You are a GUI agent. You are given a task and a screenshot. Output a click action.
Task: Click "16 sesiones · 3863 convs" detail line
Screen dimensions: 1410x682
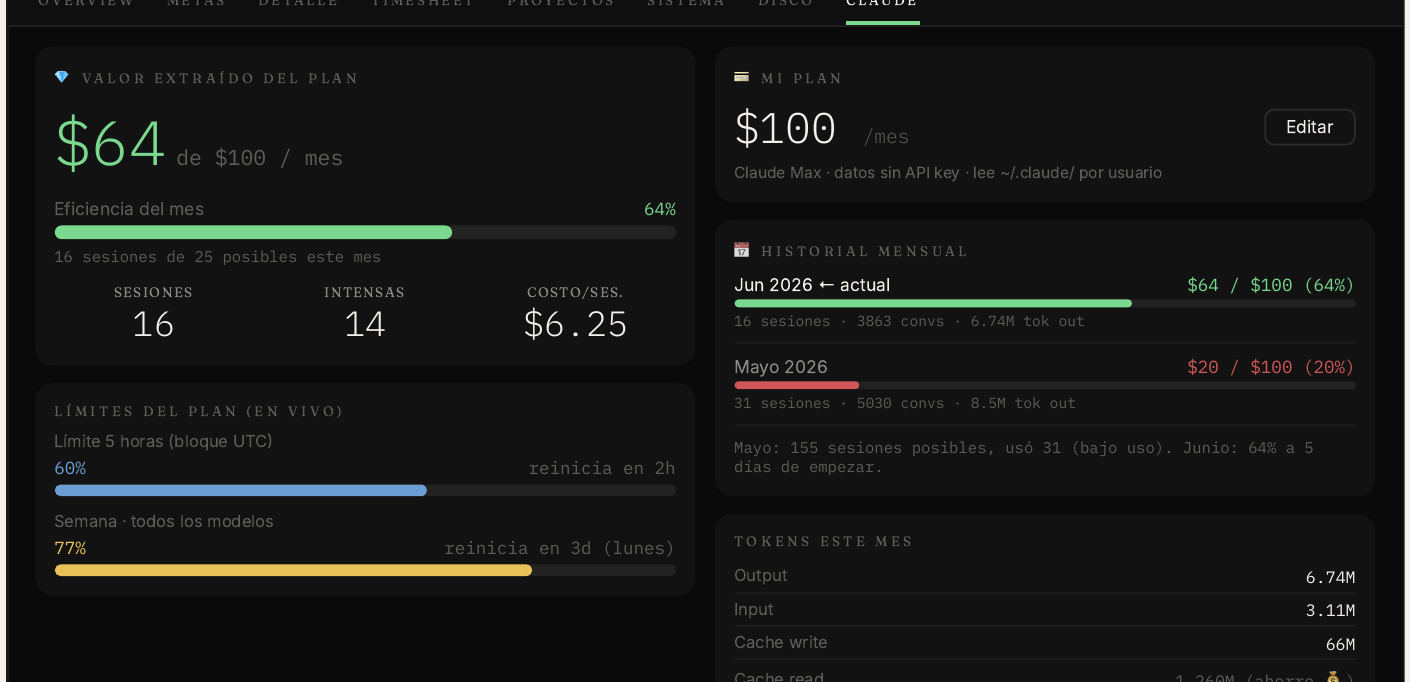coord(909,321)
